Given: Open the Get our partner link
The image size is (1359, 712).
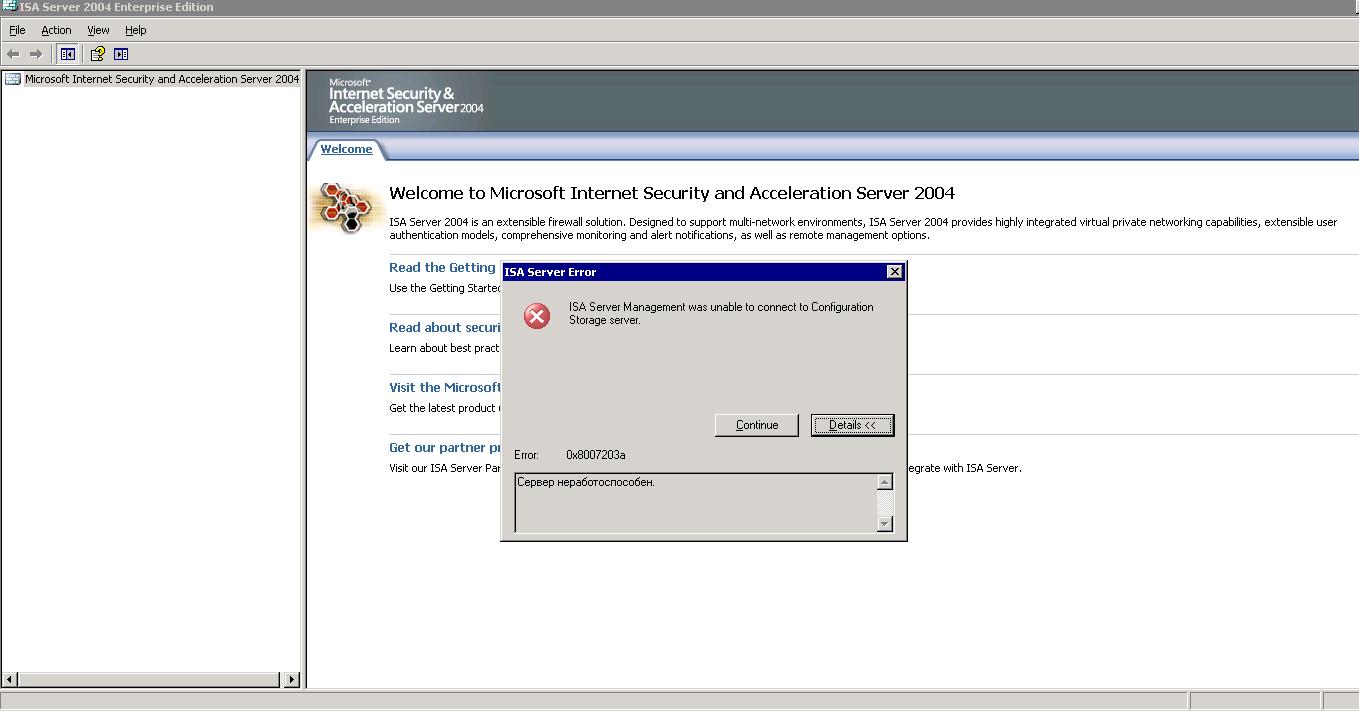Looking at the screenshot, I should [x=445, y=447].
